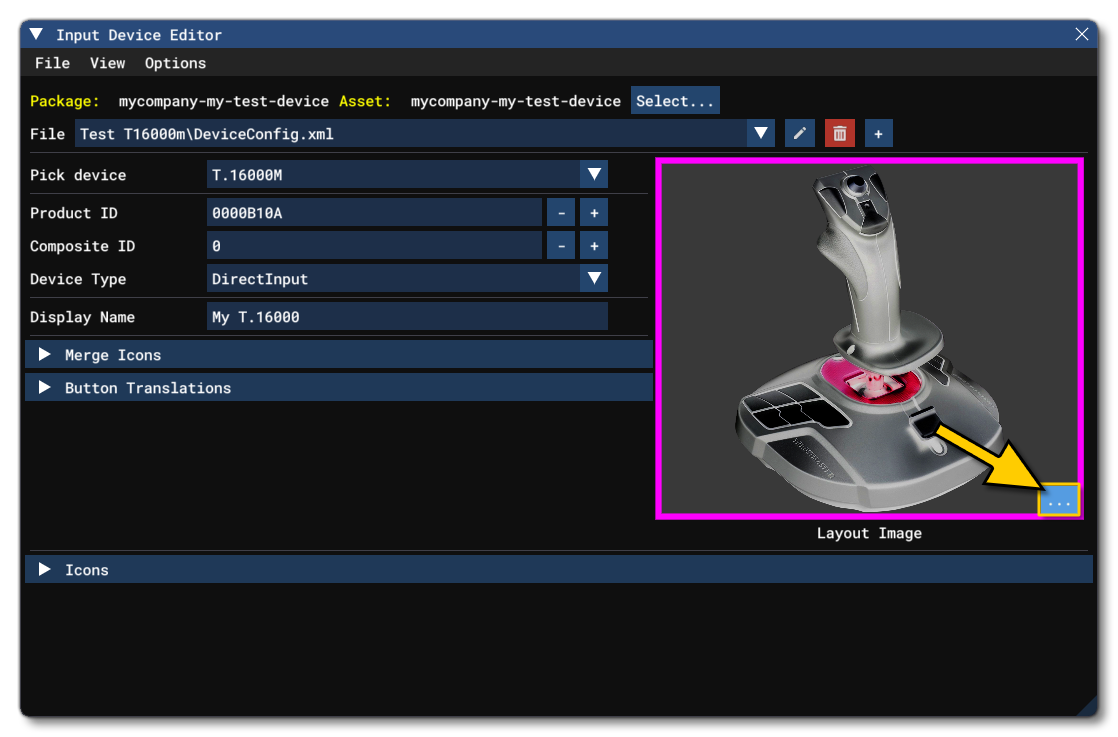This screenshot has width=1118, height=737.
Task: Open the File menu
Action: tap(52, 63)
